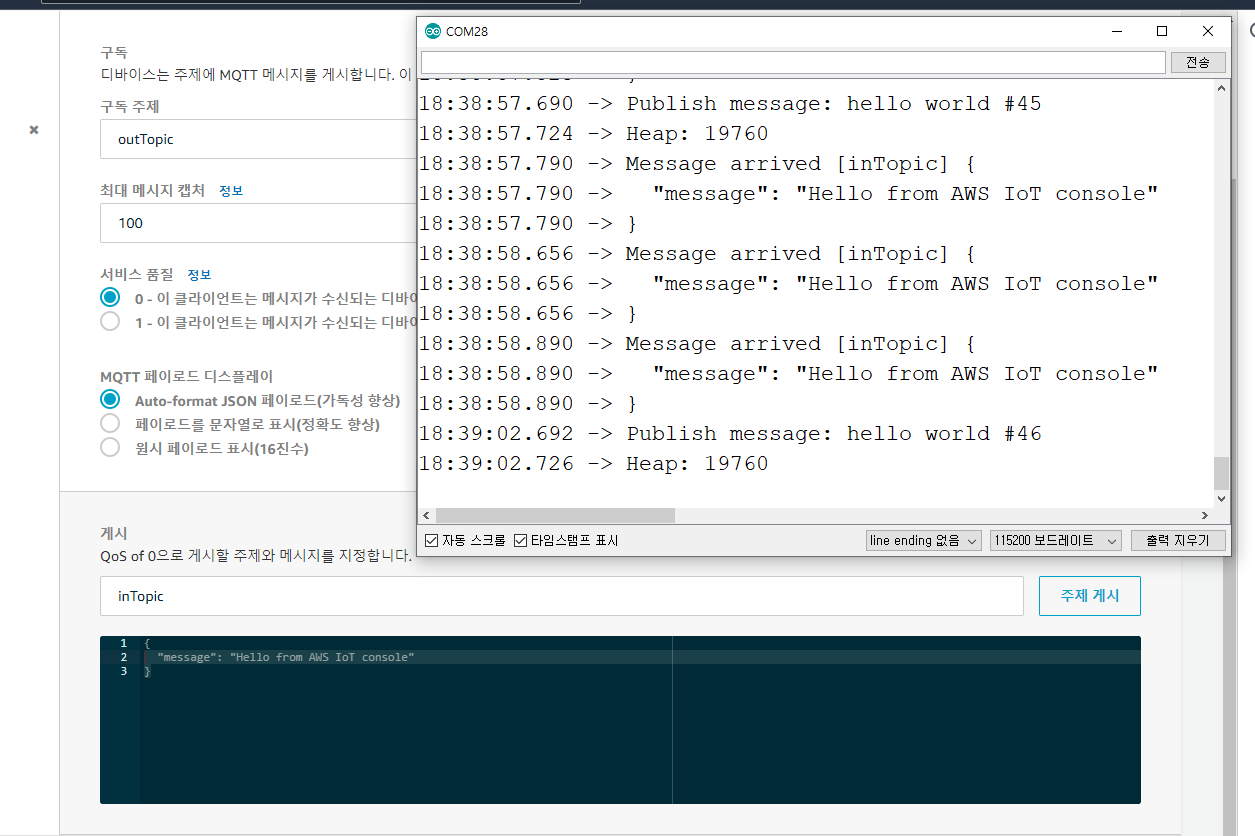Open 정보 link next to 최대 메시지 캡처
The height and width of the screenshot is (836, 1255).
coord(231,190)
